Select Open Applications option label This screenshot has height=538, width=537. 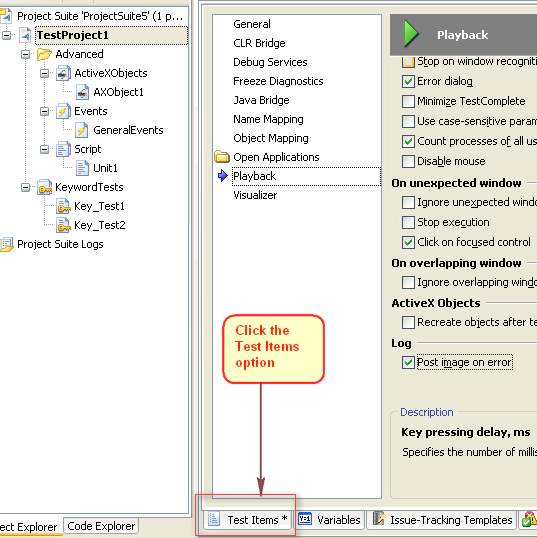(276, 157)
